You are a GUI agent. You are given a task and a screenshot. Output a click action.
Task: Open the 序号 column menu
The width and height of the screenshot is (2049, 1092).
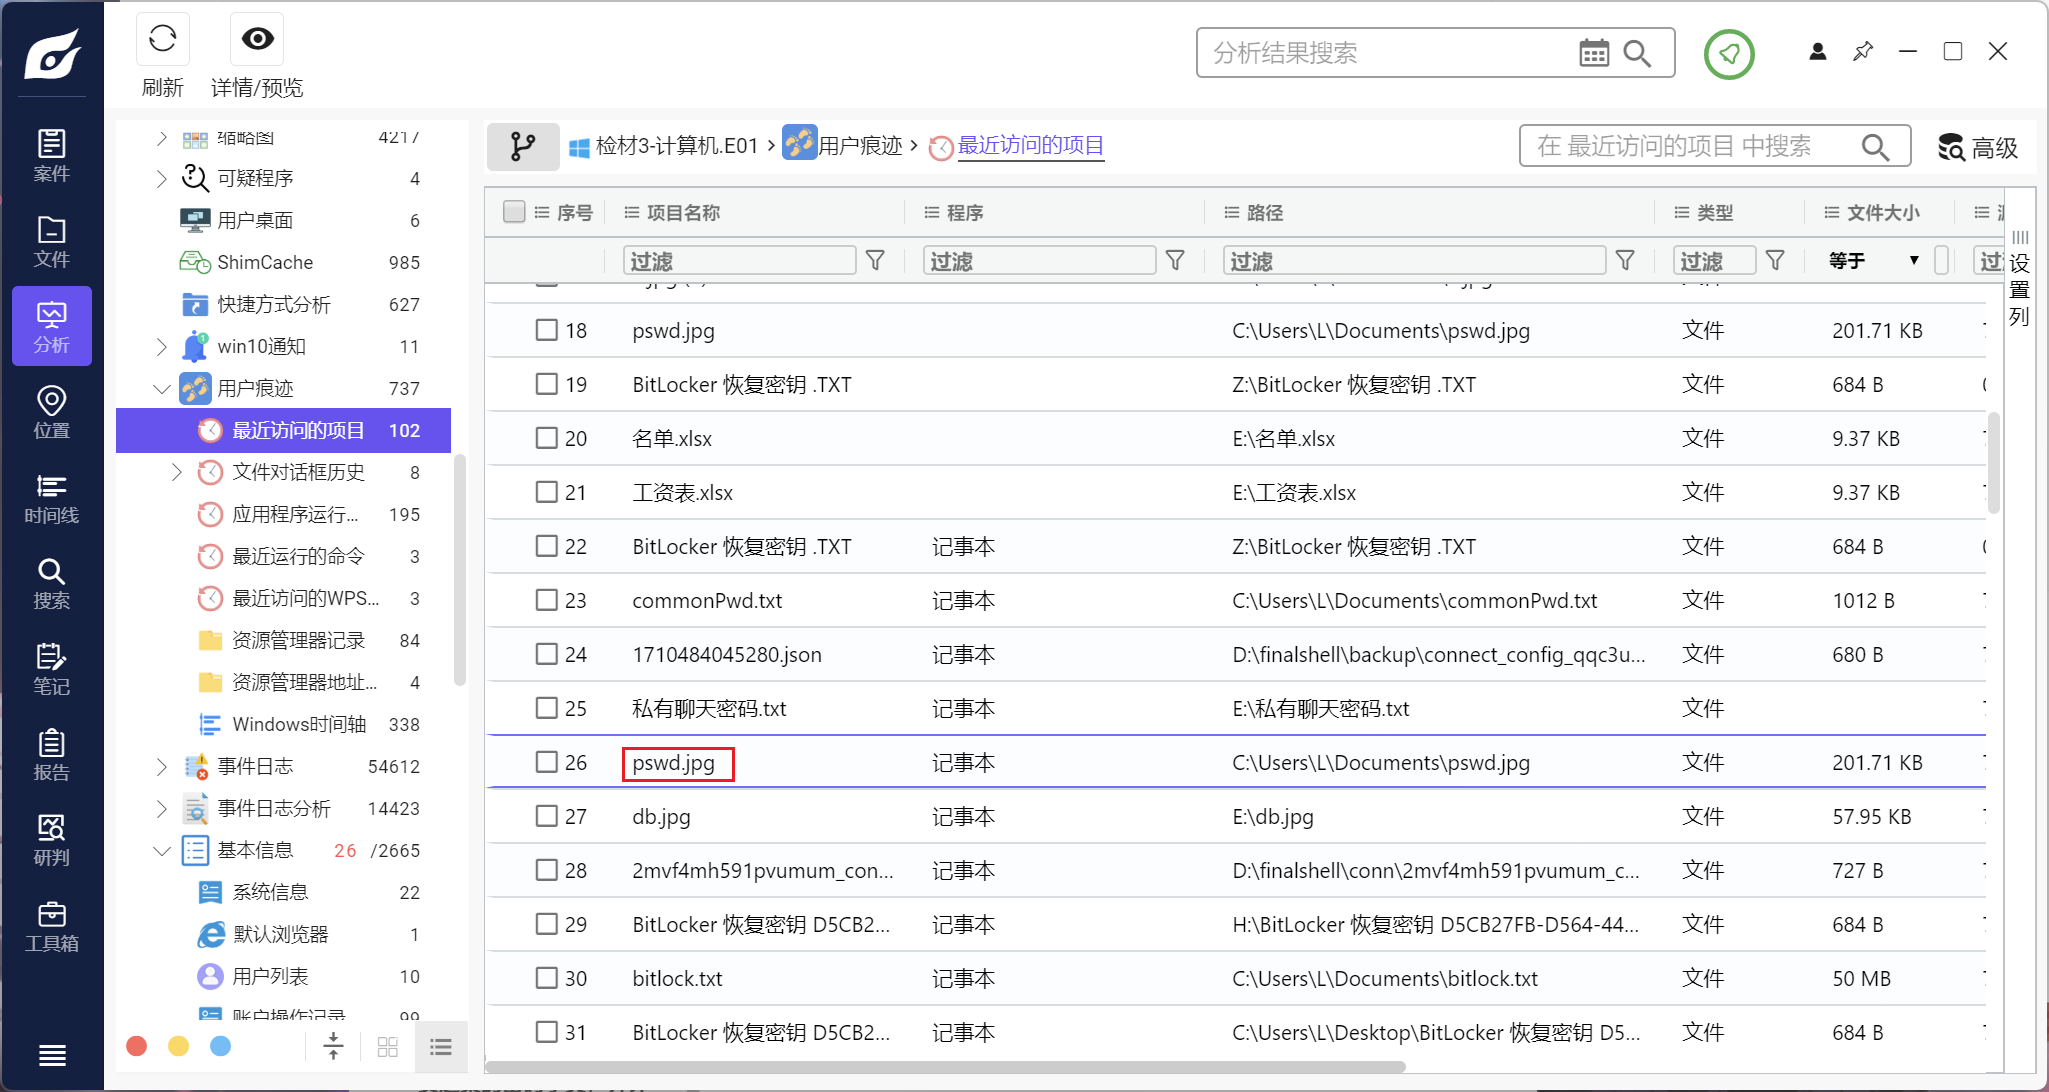[541, 212]
